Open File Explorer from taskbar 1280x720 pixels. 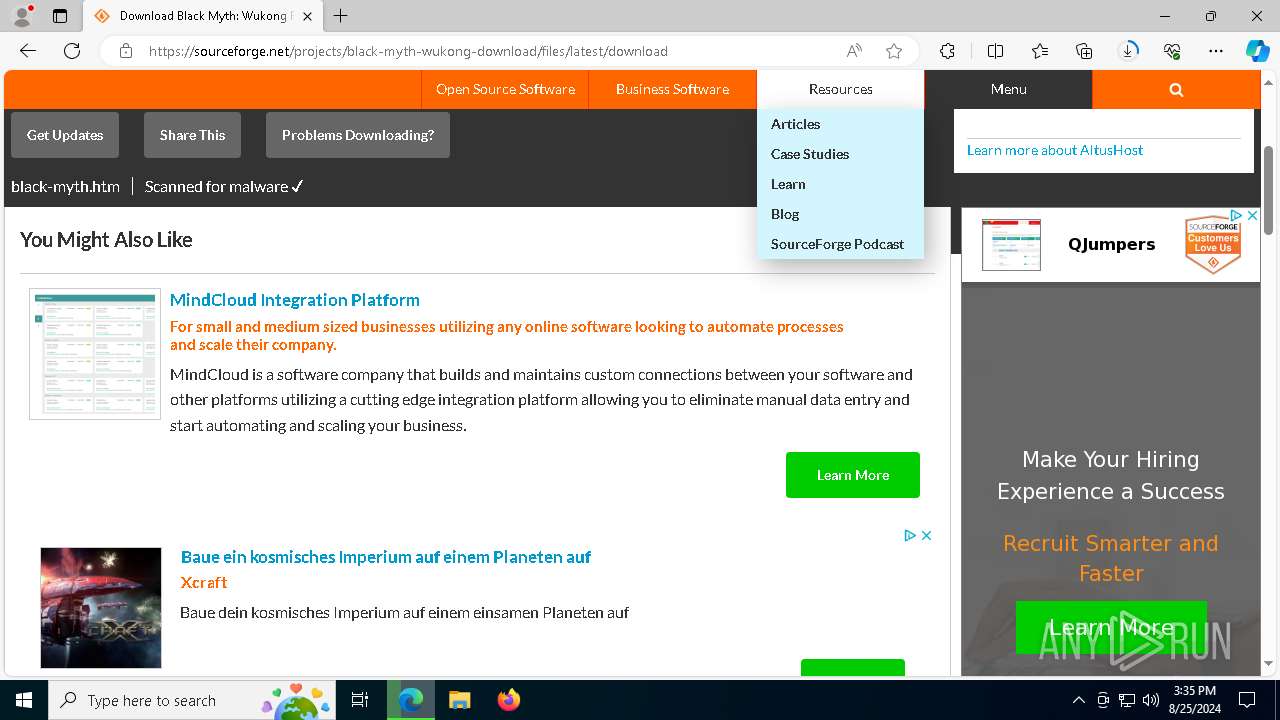pos(459,700)
